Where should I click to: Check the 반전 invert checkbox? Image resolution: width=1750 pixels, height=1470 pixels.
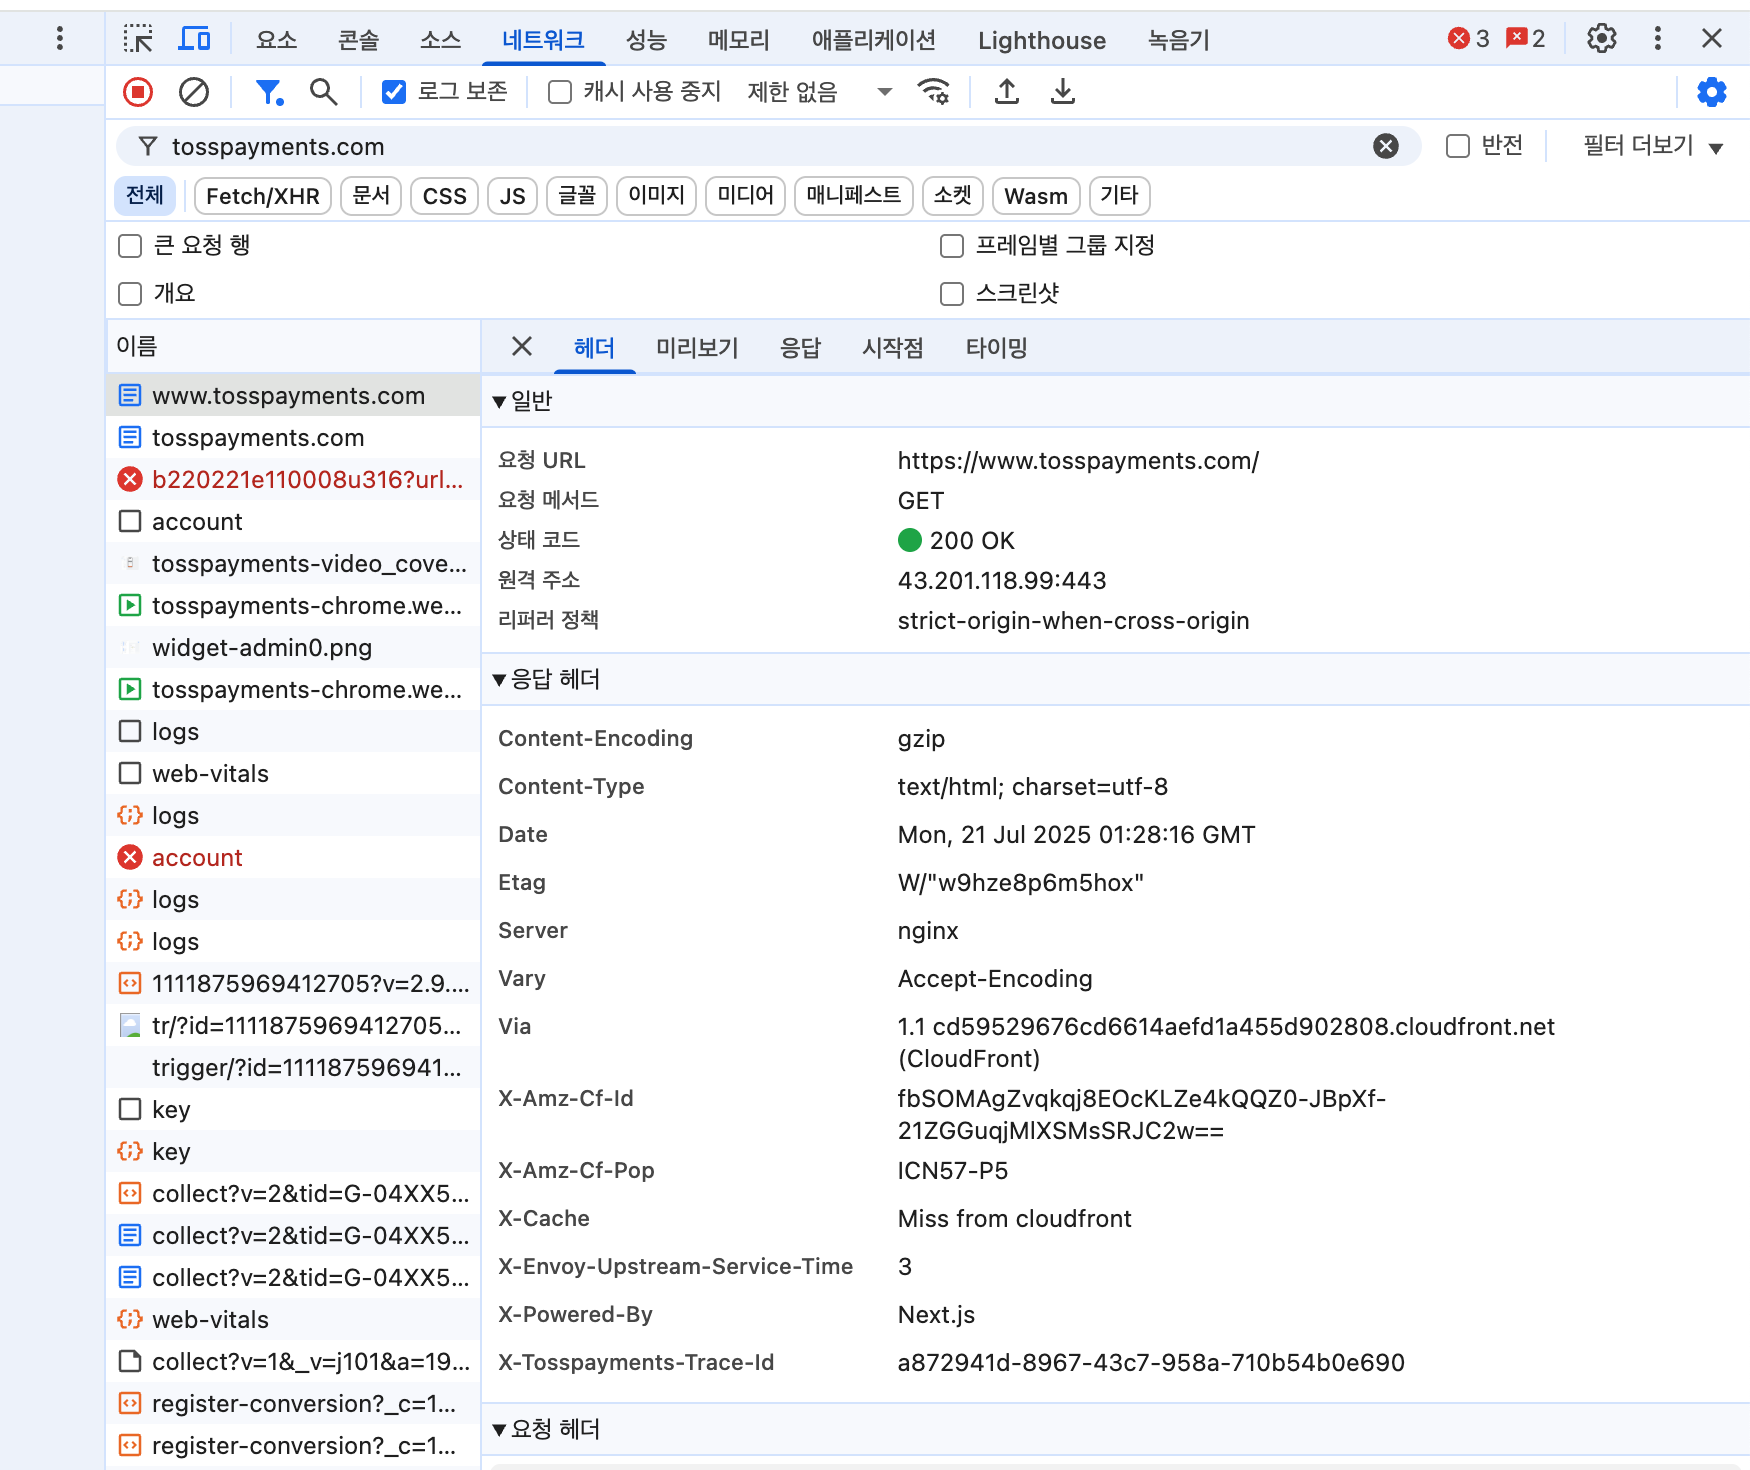(1458, 146)
